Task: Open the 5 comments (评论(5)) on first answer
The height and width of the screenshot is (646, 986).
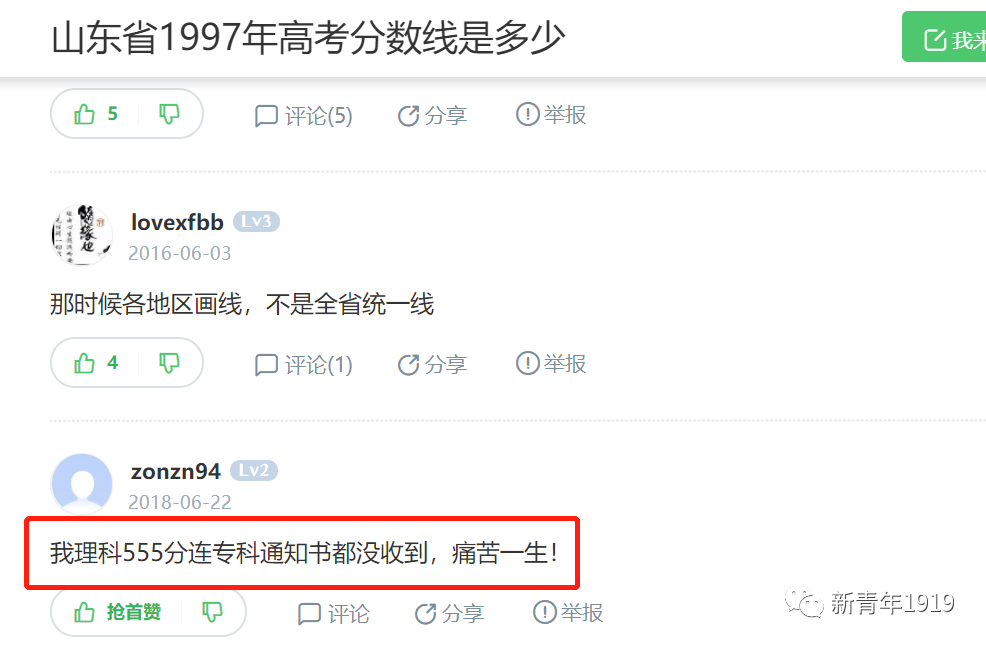Action: click(x=304, y=116)
